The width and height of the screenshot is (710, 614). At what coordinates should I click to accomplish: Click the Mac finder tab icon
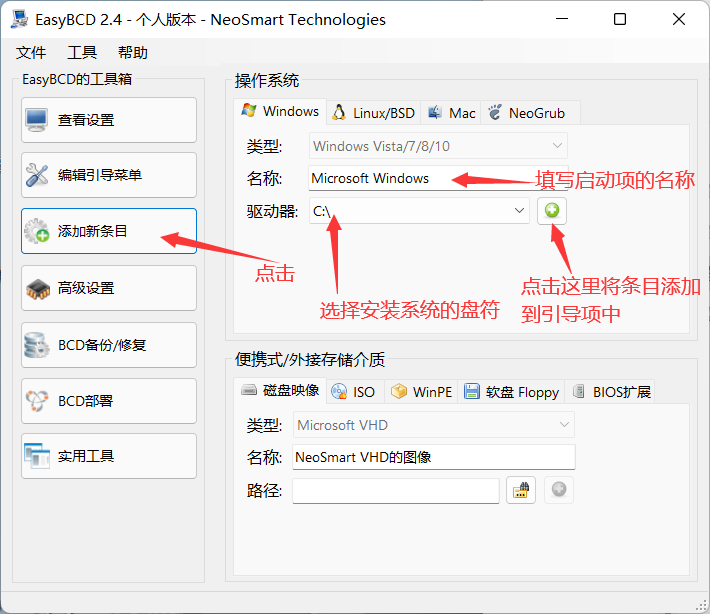(435, 112)
